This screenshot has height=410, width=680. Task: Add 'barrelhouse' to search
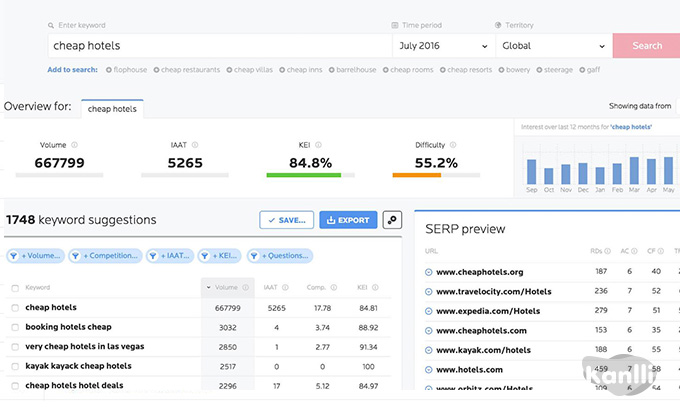coord(352,70)
